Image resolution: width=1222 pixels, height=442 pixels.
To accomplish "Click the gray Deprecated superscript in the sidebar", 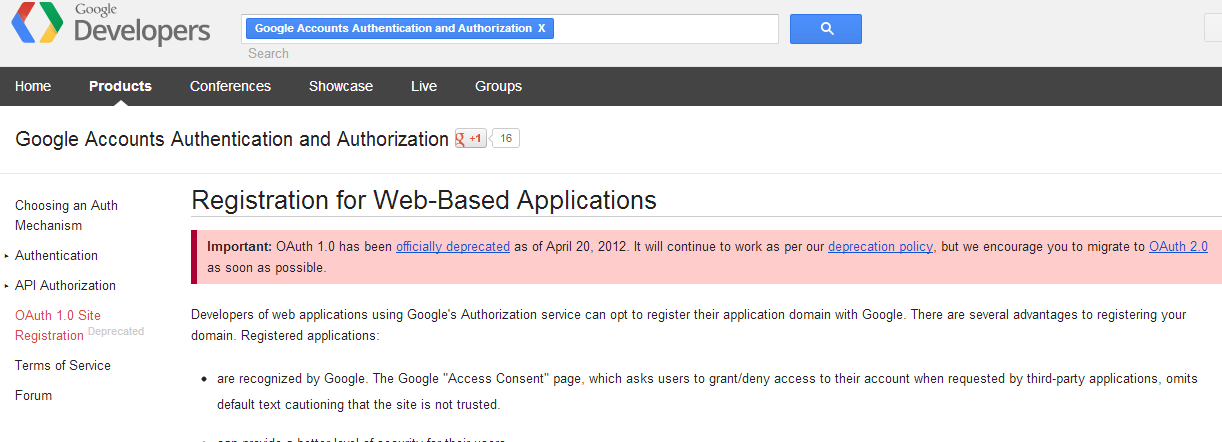I will click(116, 331).
